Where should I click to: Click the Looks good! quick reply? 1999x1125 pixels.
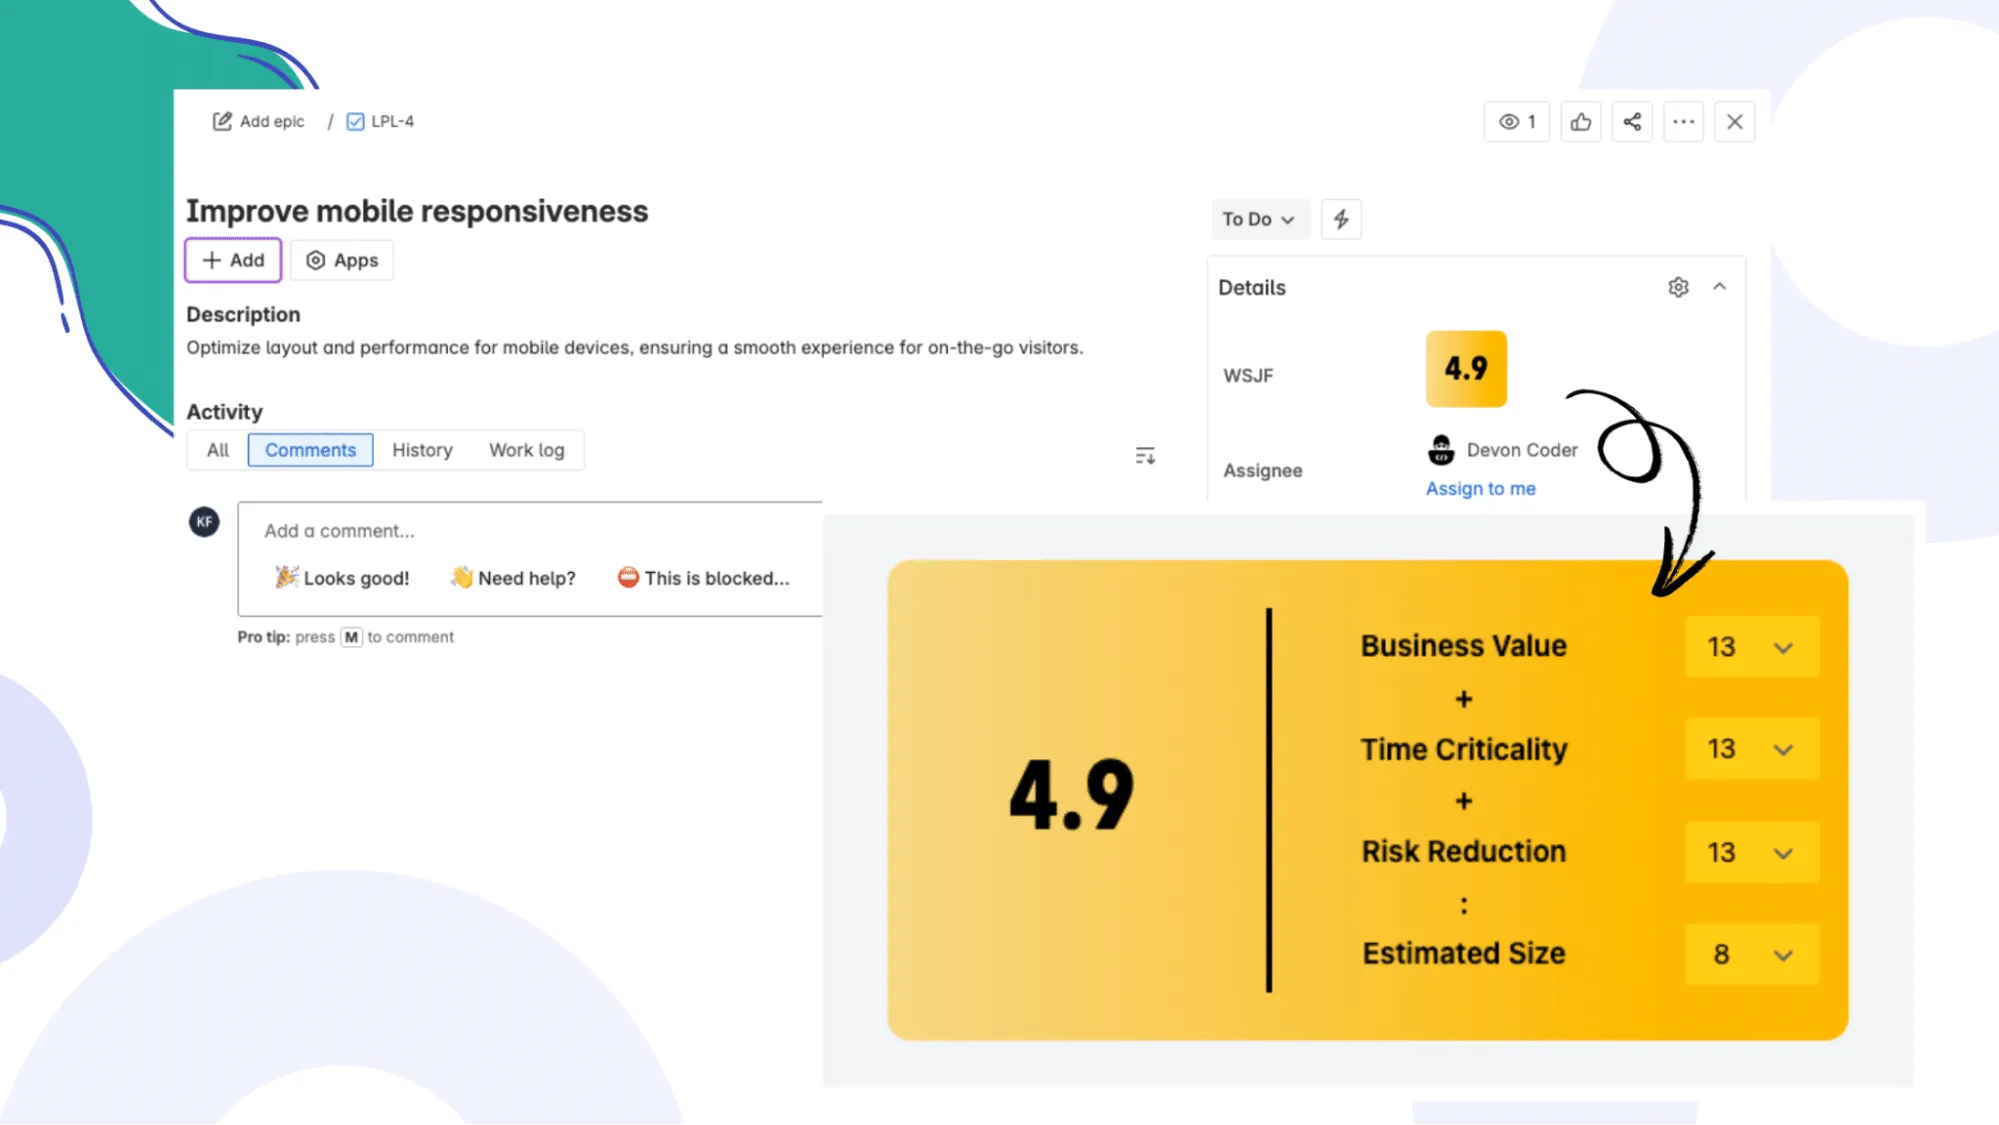point(343,578)
